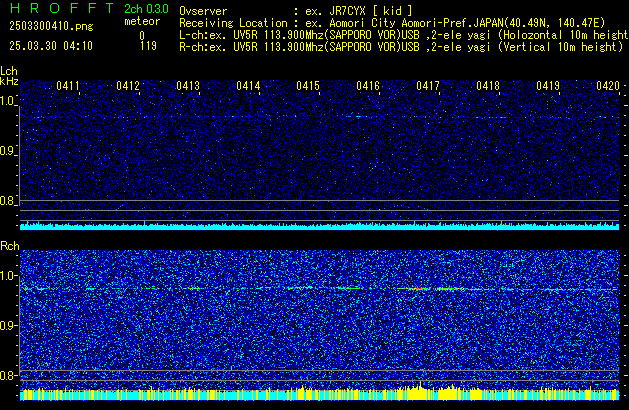The image size is (629, 410).
Task: Click the Rch 0.9 frequency label
Action: [x=8, y=325]
